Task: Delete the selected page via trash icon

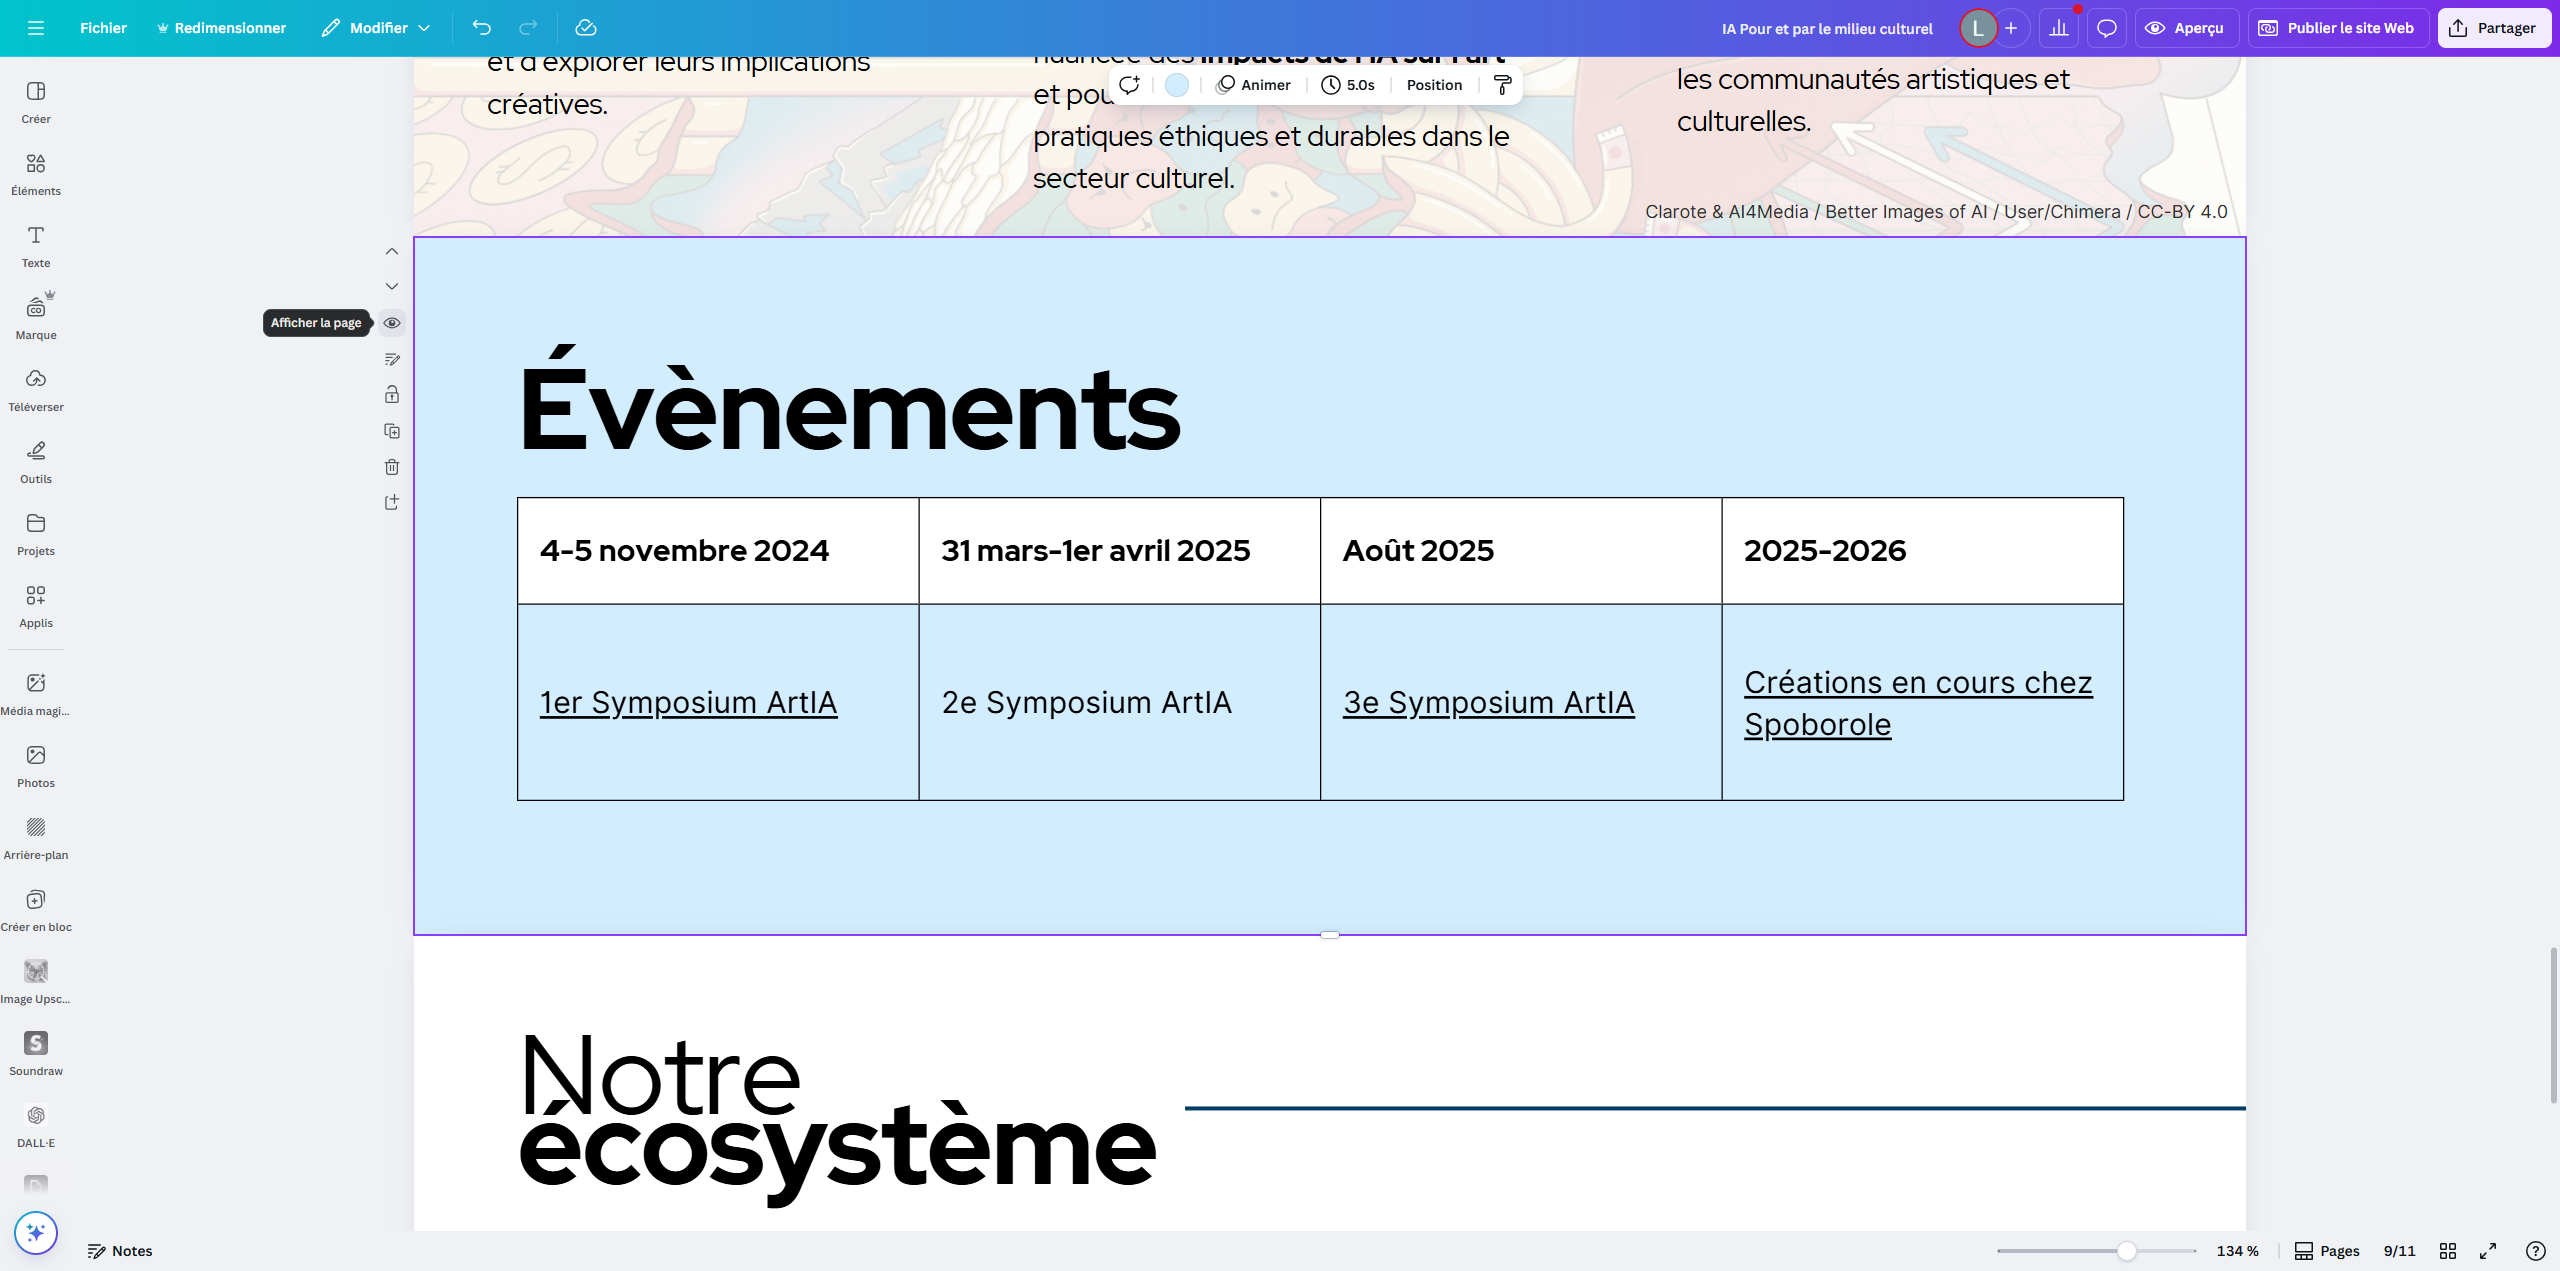Action: pos(391,467)
